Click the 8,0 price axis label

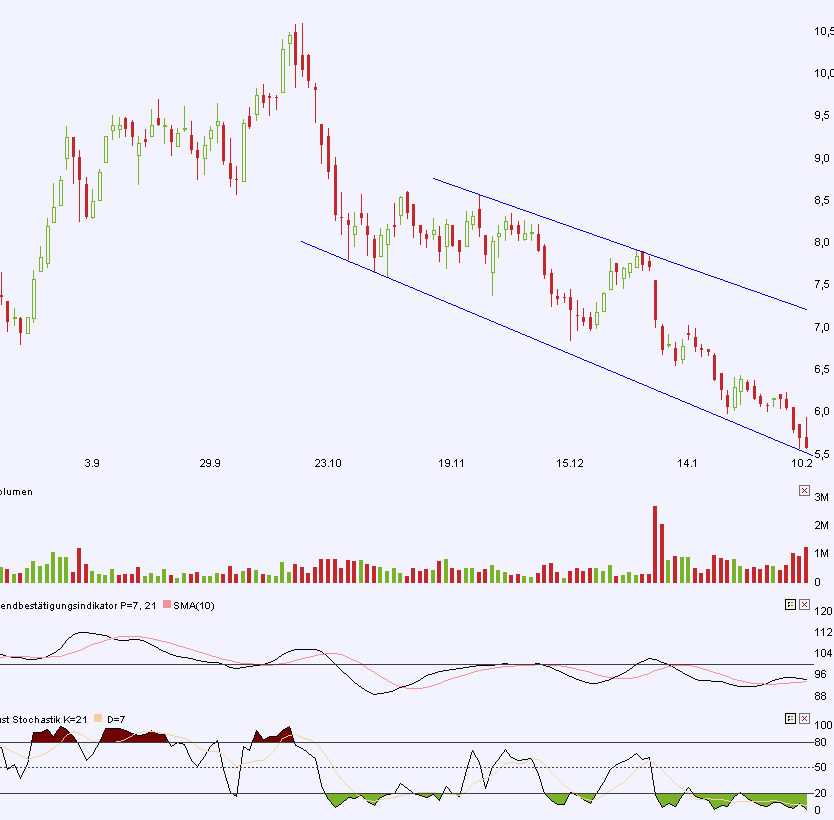coord(822,242)
